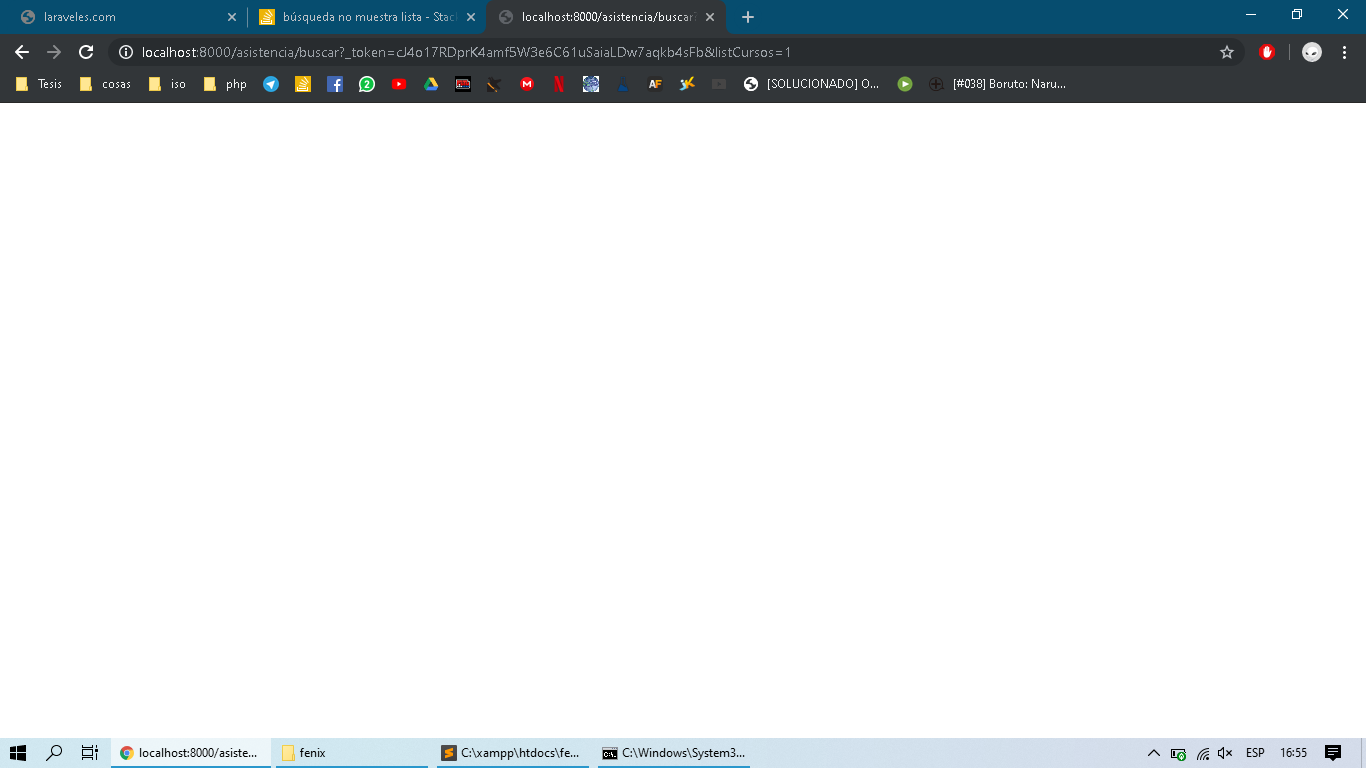Open the 16:55 clock calendar

(x=1294, y=753)
